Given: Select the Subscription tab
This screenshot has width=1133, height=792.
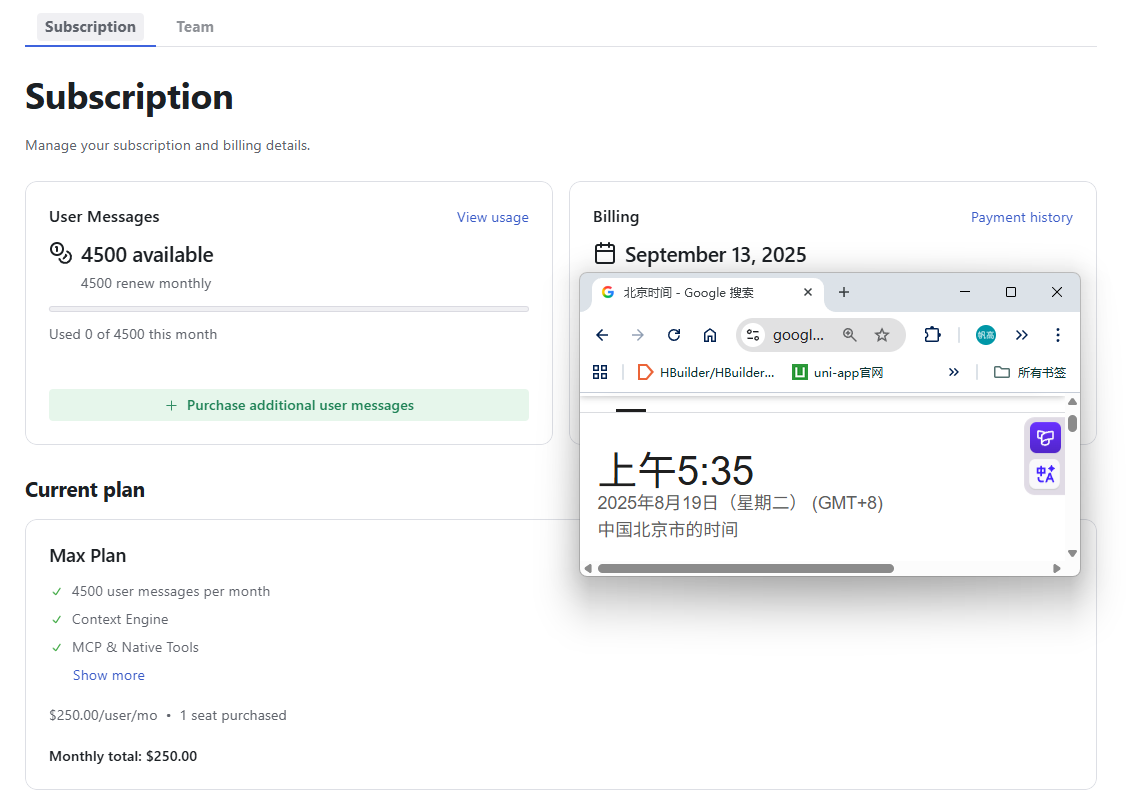Looking at the screenshot, I should (90, 27).
